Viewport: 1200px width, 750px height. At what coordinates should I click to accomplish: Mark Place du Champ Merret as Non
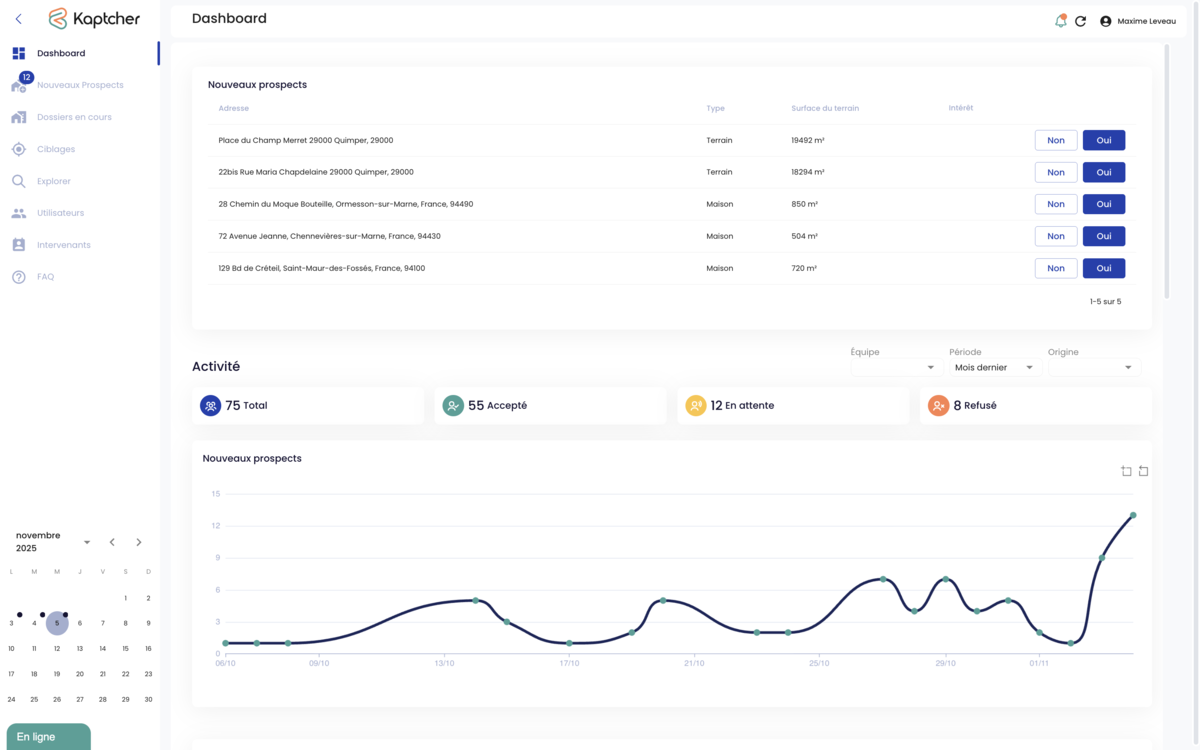coord(1055,140)
